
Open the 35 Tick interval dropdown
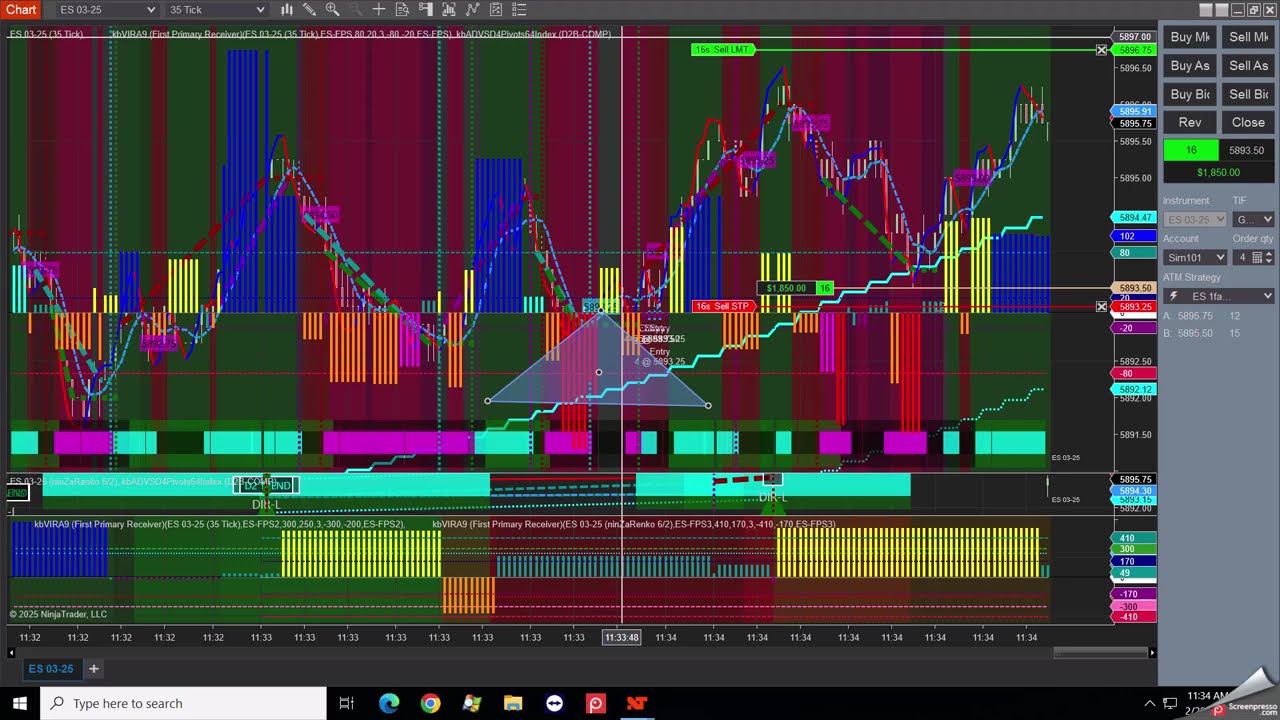pyautogui.click(x=217, y=10)
